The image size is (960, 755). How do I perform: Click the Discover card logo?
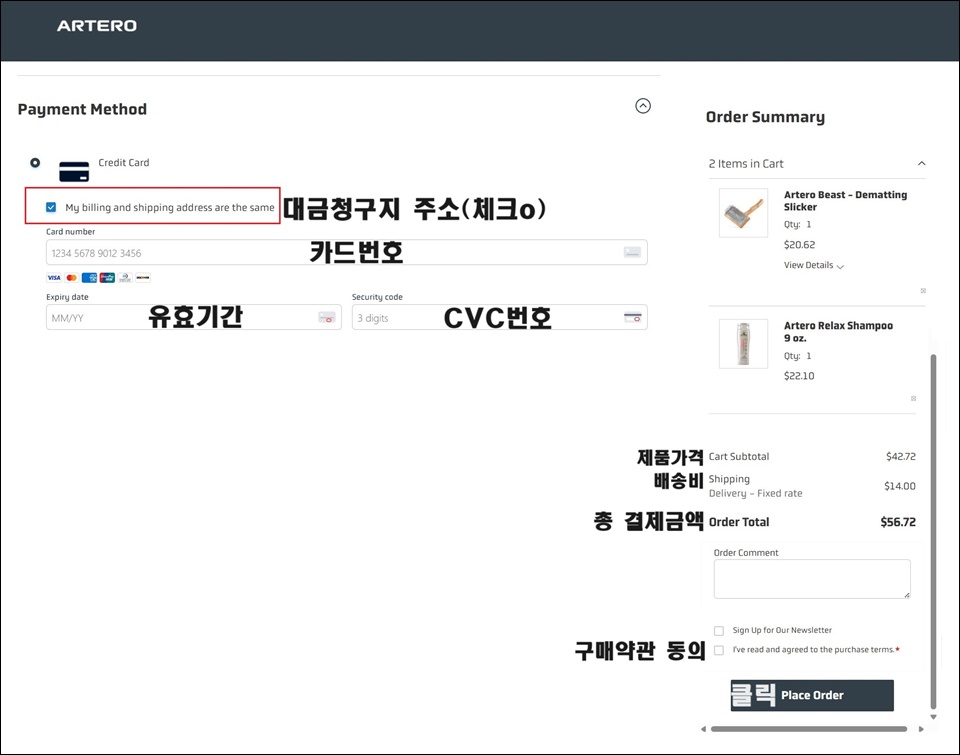click(x=143, y=277)
